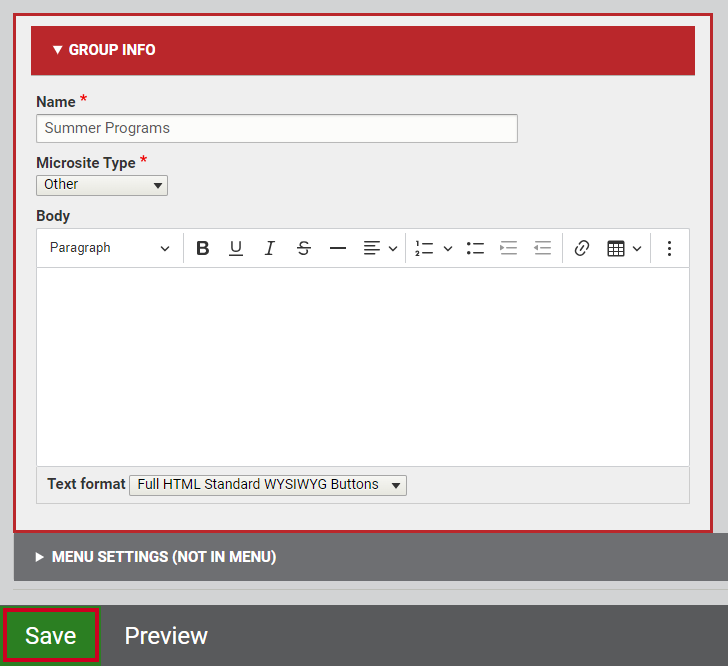Viewport: 728px width, 666px height.
Task: Insert a numbered list
Action: pyautogui.click(x=424, y=248)
